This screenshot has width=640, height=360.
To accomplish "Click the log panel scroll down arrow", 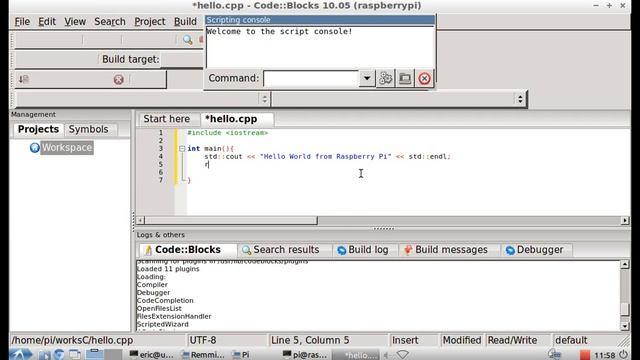I will pyautogui.click(x=625, y=326).
